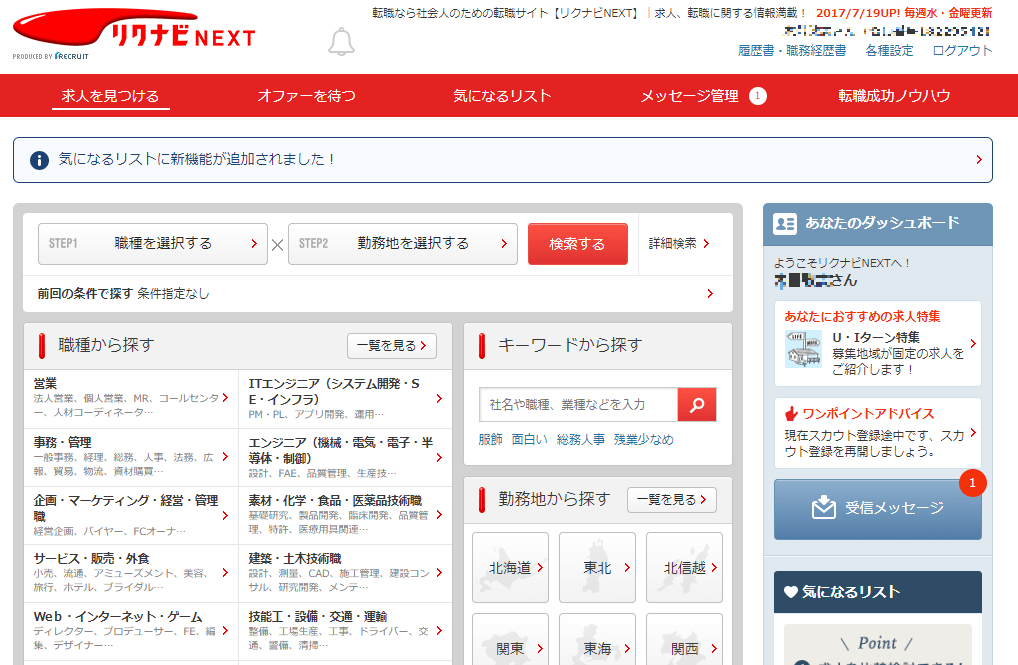The image size is (1018, 665).
Task: Open the 建築・土木技術職 category
Action: pyautogui.click(x=345, y=573)
